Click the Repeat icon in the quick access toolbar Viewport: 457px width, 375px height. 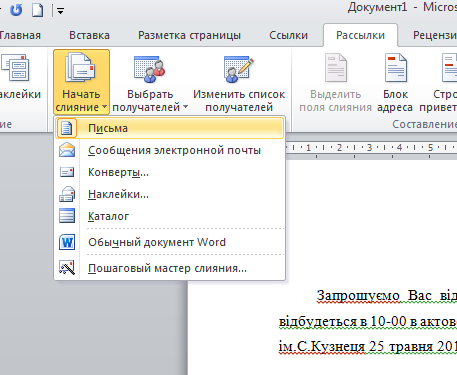tap(16, 10)
